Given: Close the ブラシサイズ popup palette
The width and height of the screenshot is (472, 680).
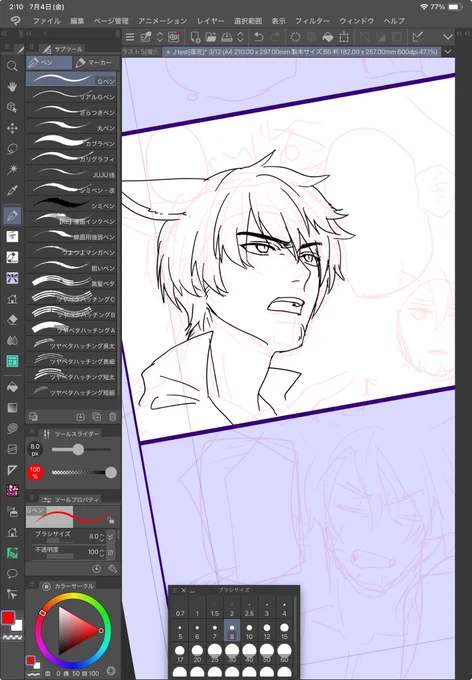Looking at the screenshot, I should click(x=184, y=590).
